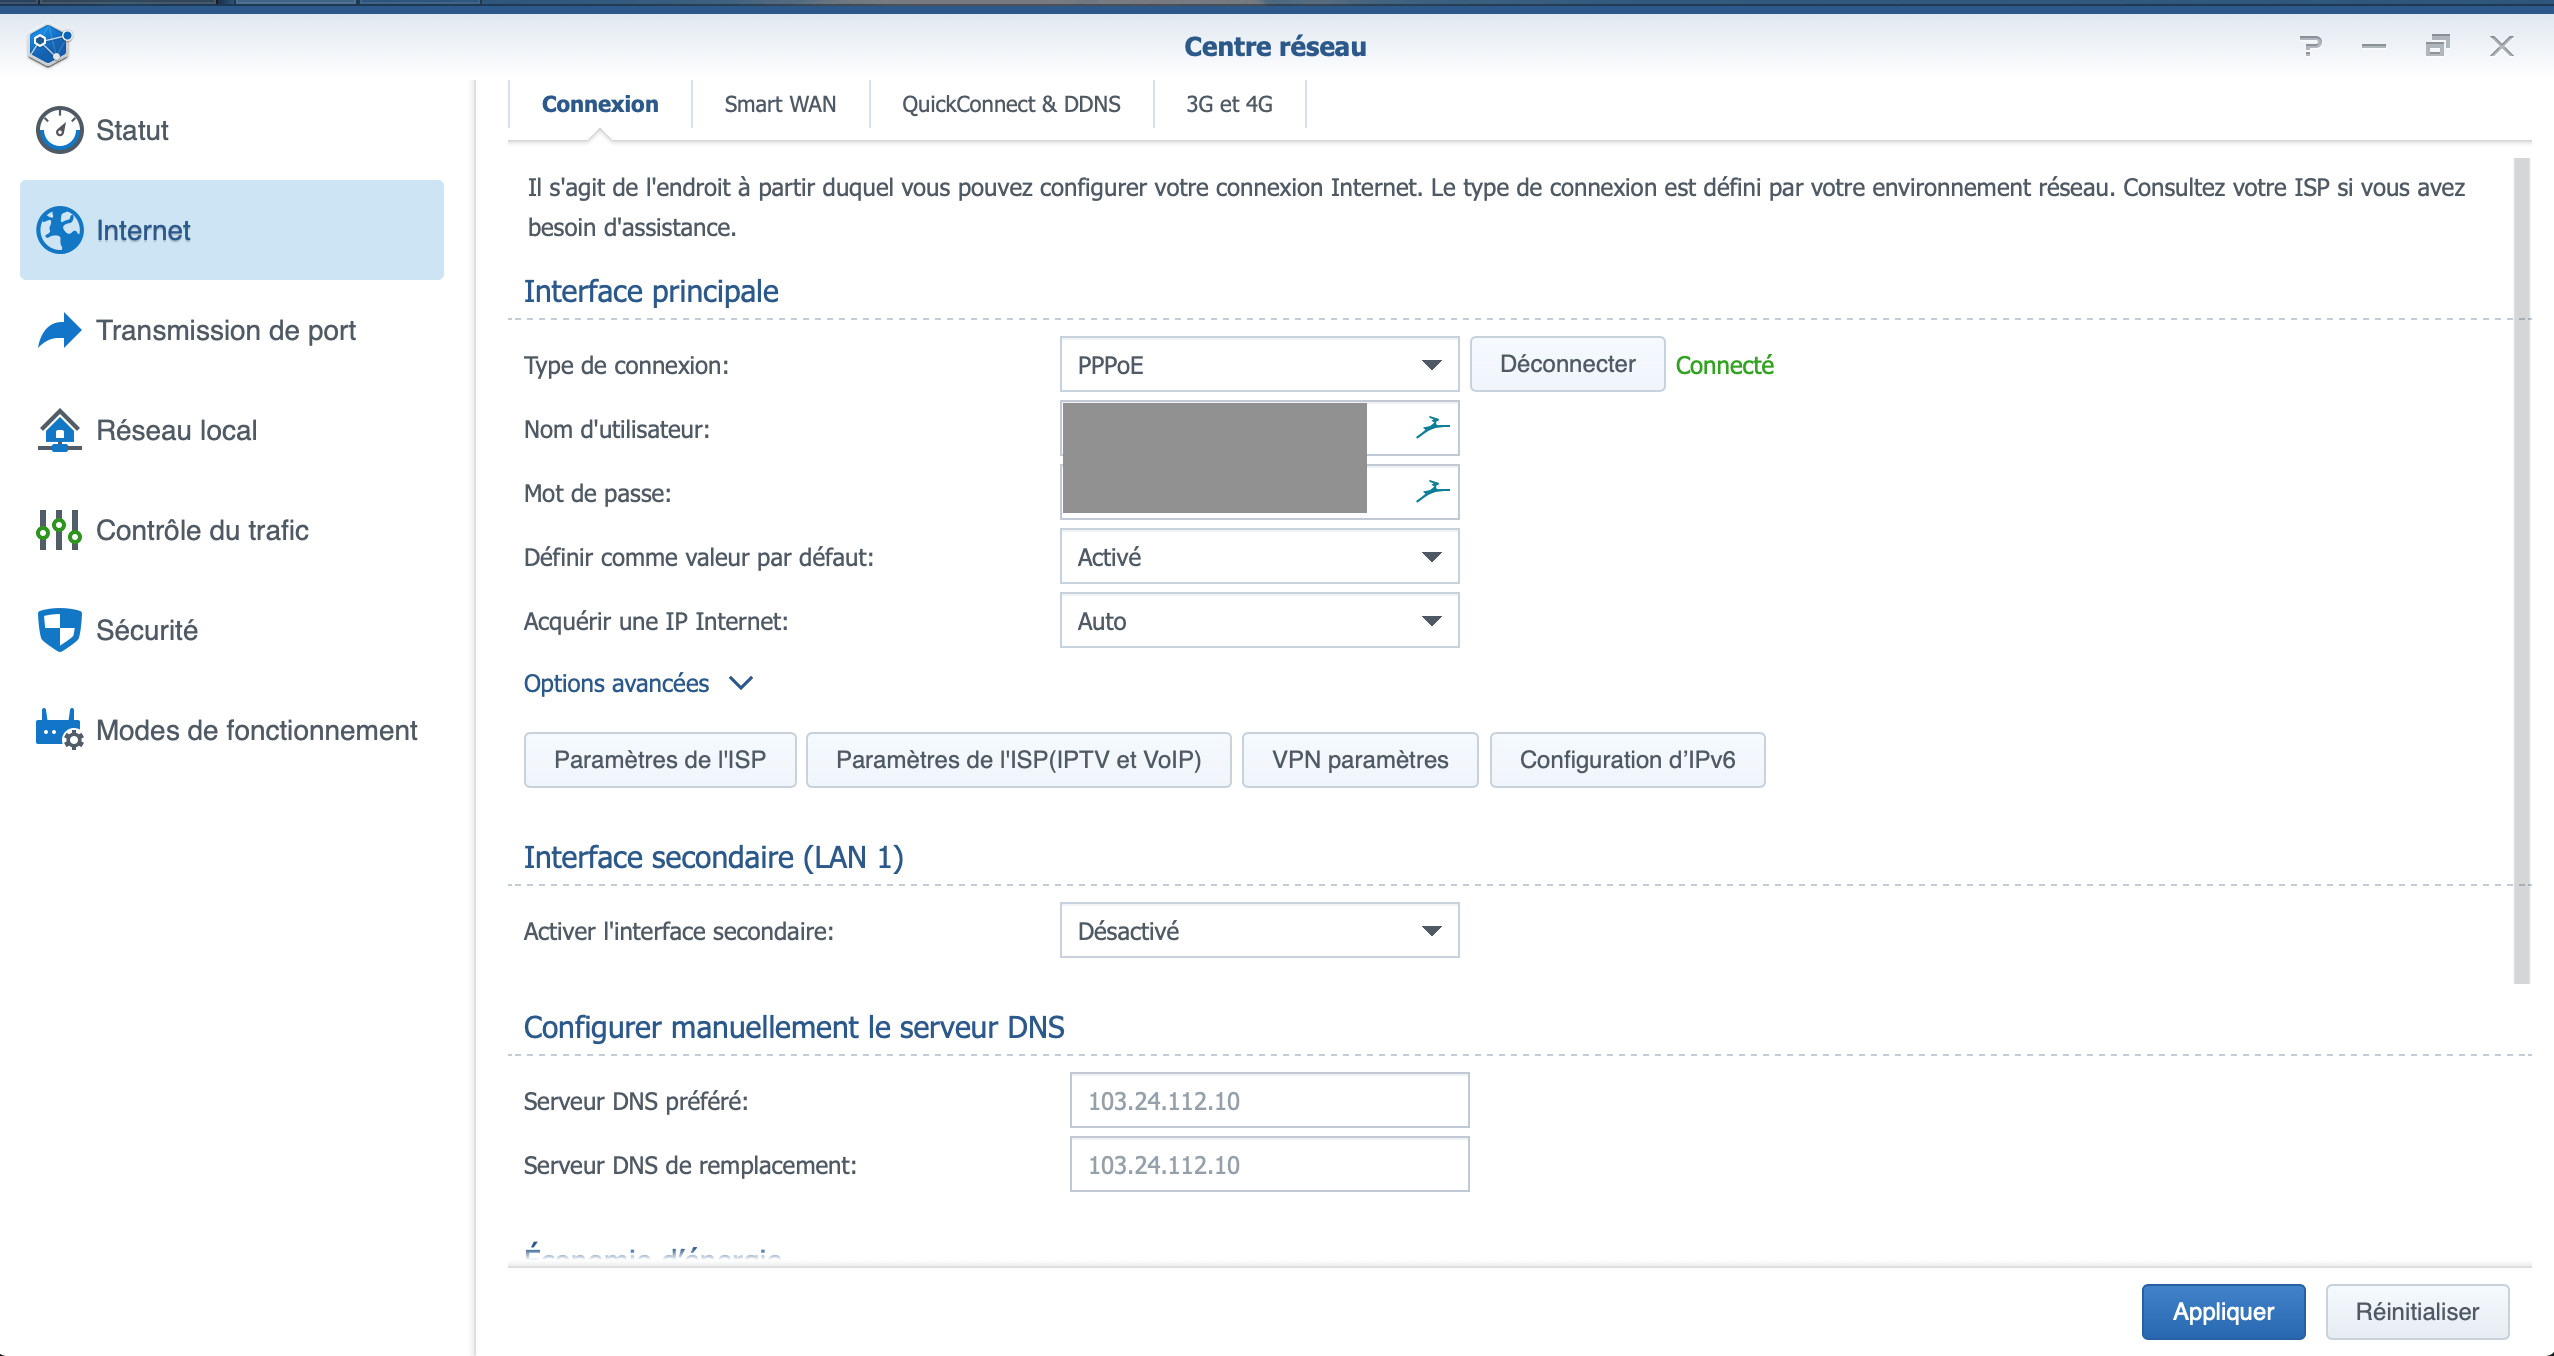The height and width of the screenshot is (1356, 2554).
Task: Click the Réseau local house icon
Action: click(x=60, y=430)
